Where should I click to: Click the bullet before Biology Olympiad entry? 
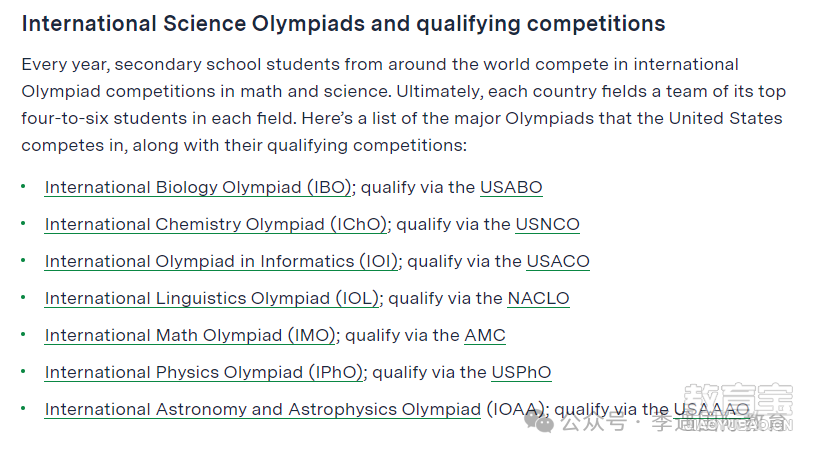pos(23,186)
